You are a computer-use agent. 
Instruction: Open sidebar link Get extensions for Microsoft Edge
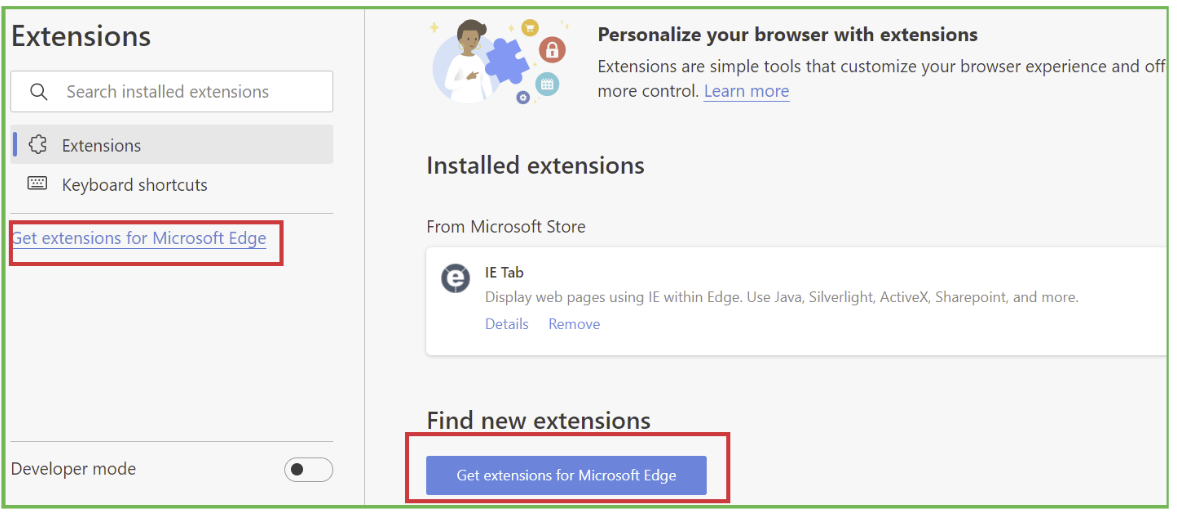pyautogui.click(x=140, y=238)
